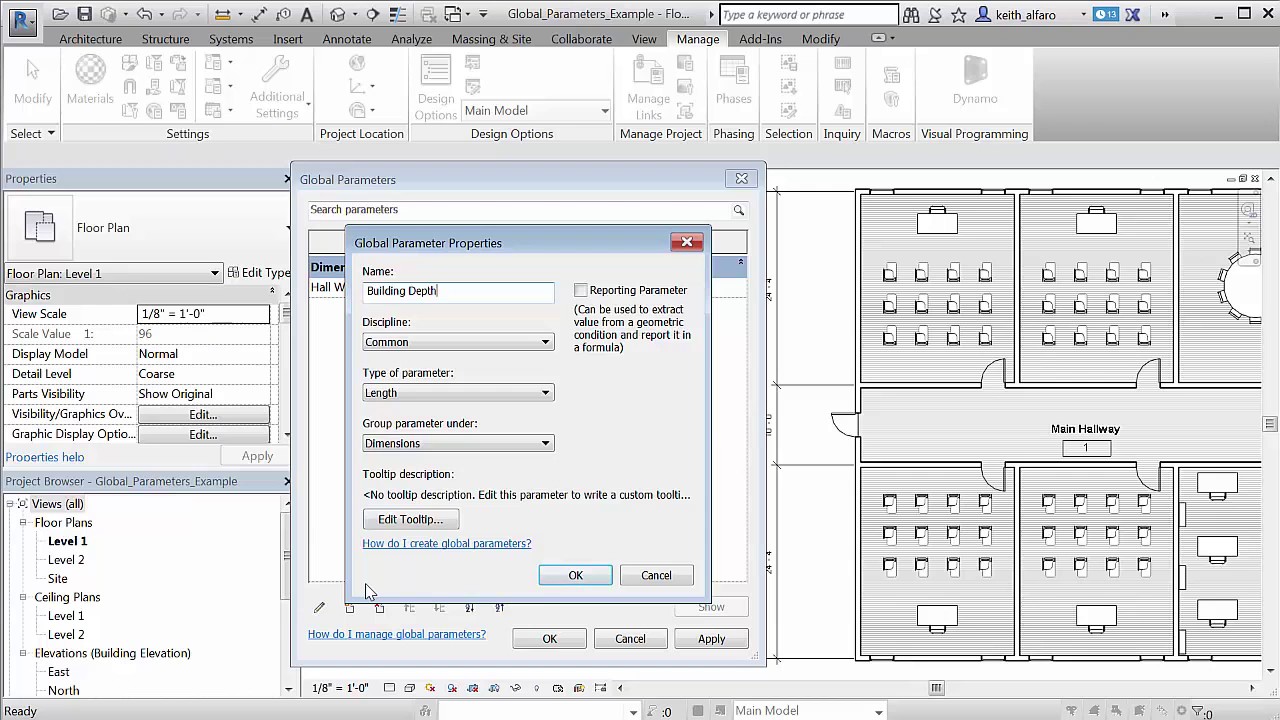Toggle the Reporting Parameter checkbox
This screenshot has height=720, width=1280.
[x=580, y=290]
